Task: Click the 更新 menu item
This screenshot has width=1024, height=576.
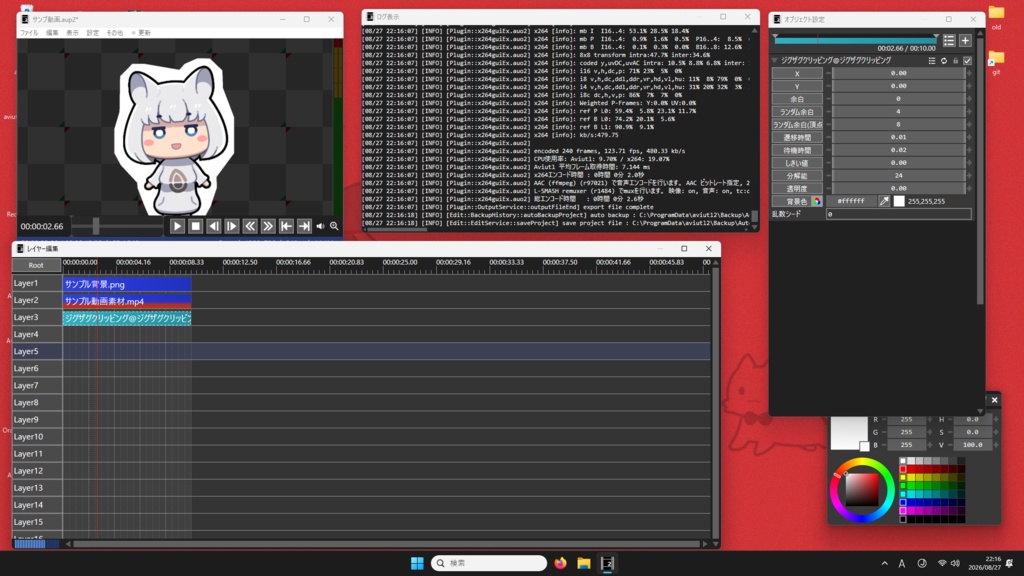Action: click(142, 33)
